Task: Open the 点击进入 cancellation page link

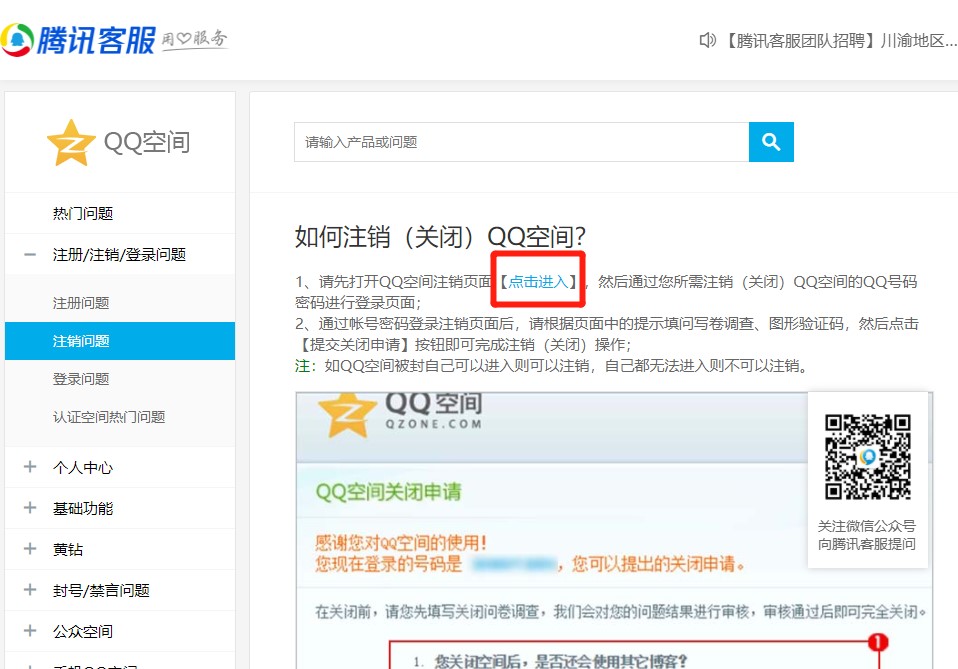Action: point(538,282)
